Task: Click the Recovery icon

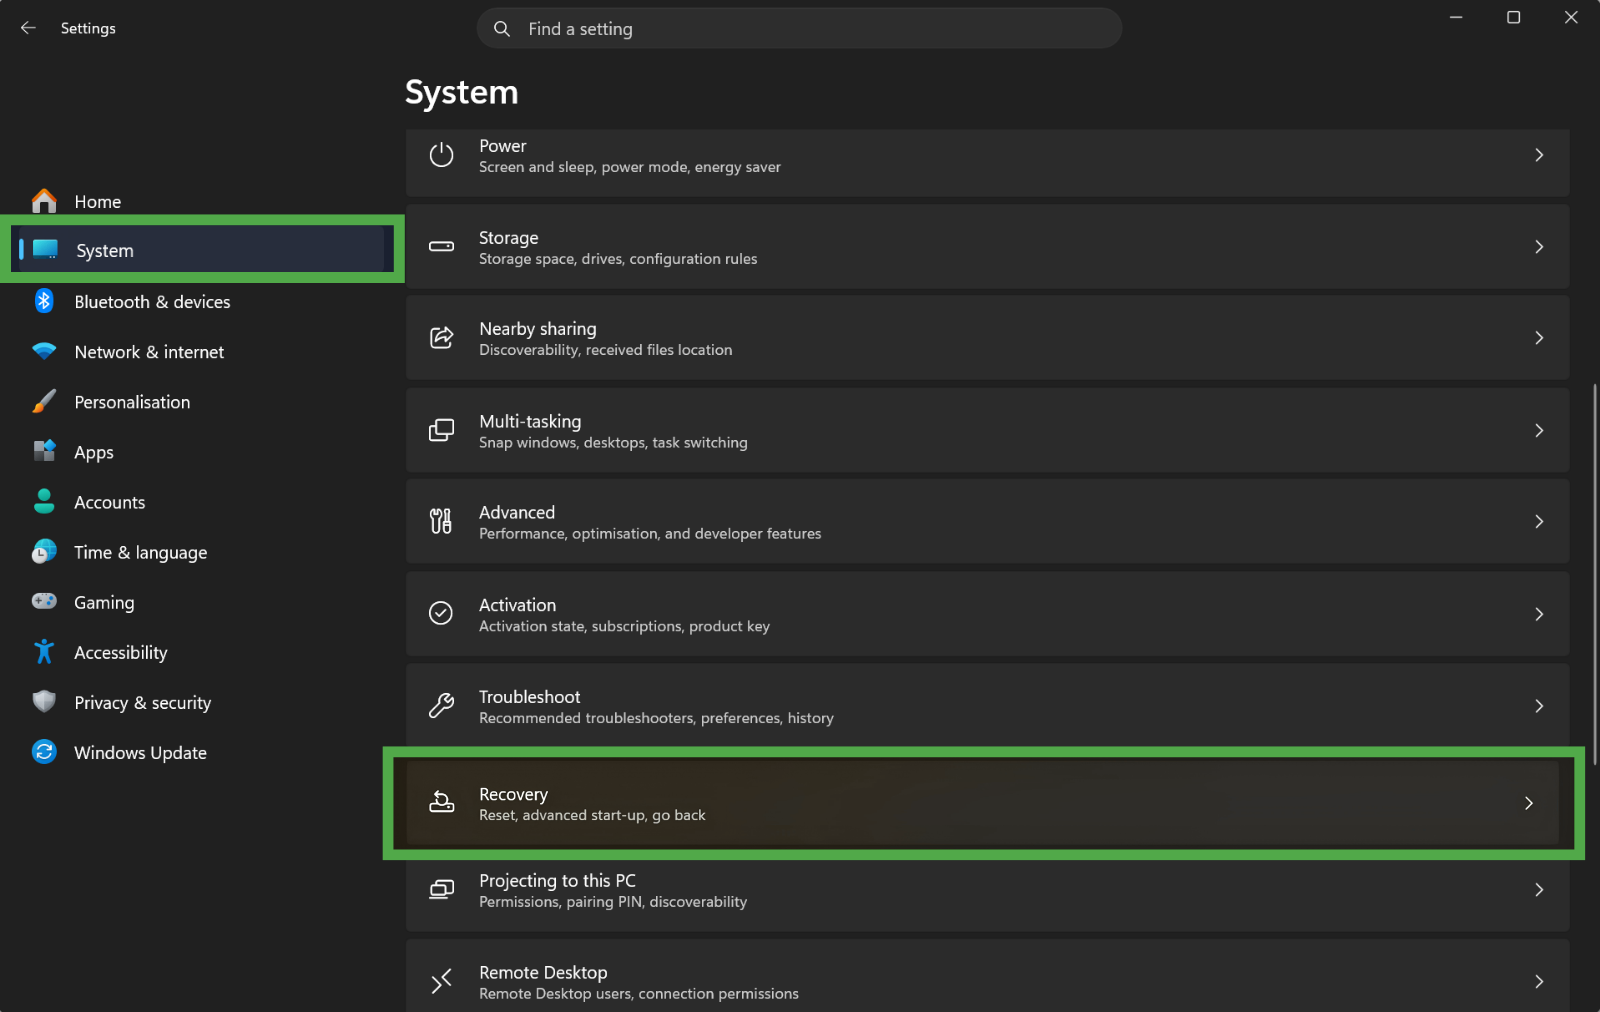Action: pyautogui.click(x=441, y=802)
